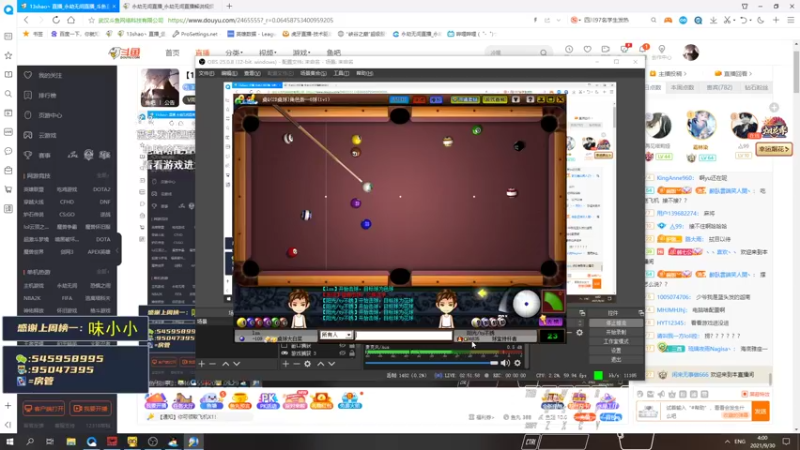Screen dimensions: 800x450
Task: Open Douyu watch history clock icon
Action: coord(569,49)
